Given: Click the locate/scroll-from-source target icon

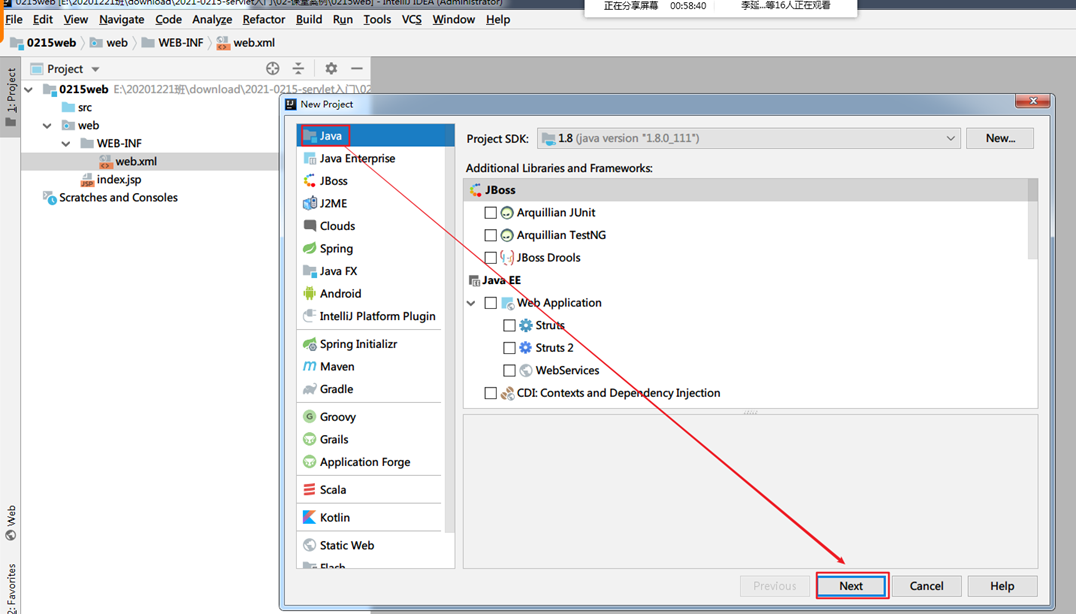Looking at the screenshot, I should coord(272,69).
